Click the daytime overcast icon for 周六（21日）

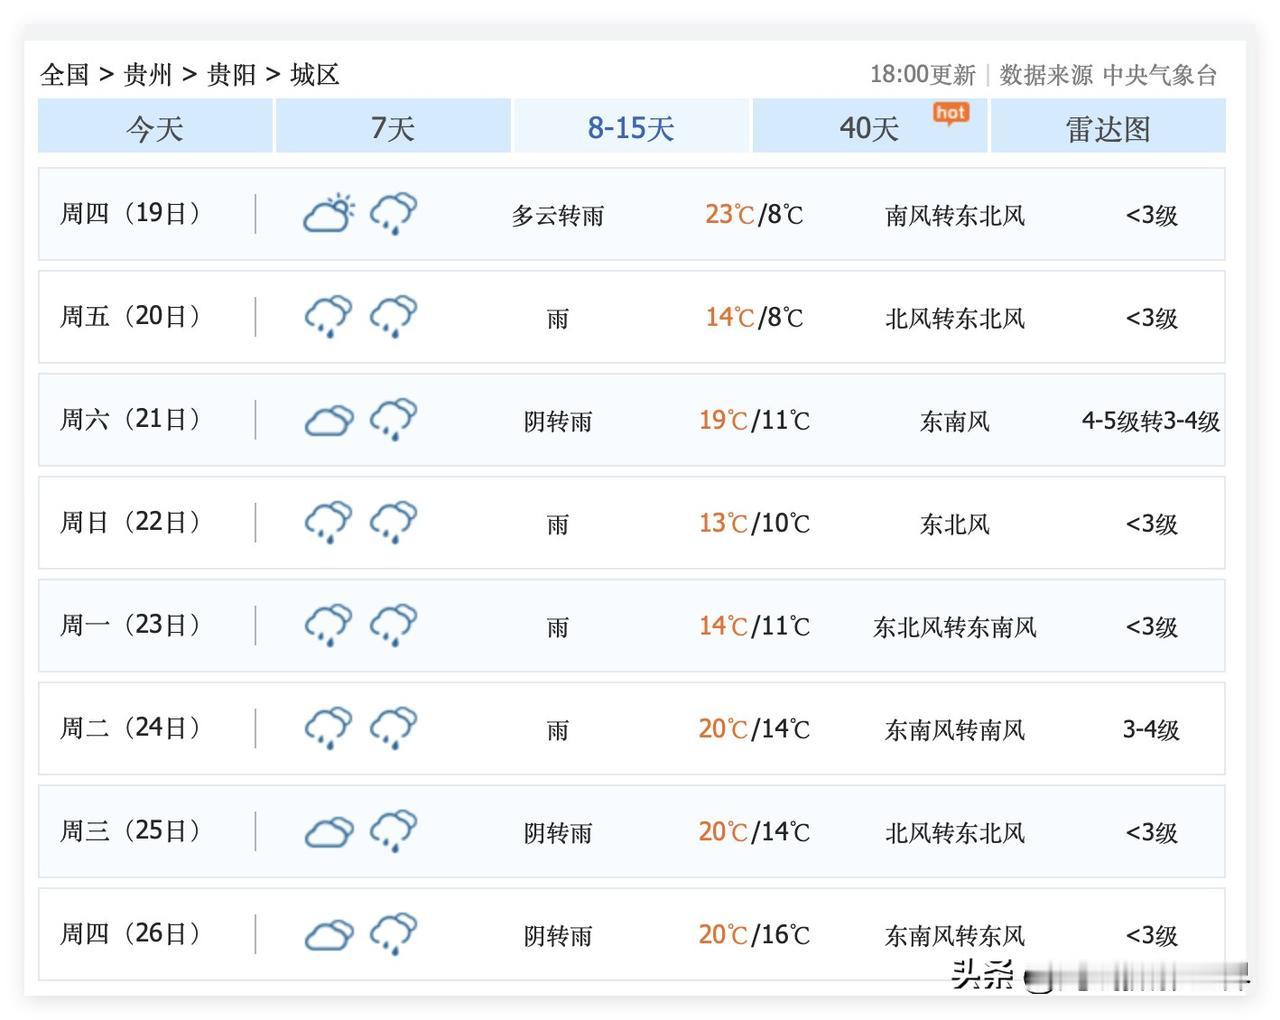329,420
